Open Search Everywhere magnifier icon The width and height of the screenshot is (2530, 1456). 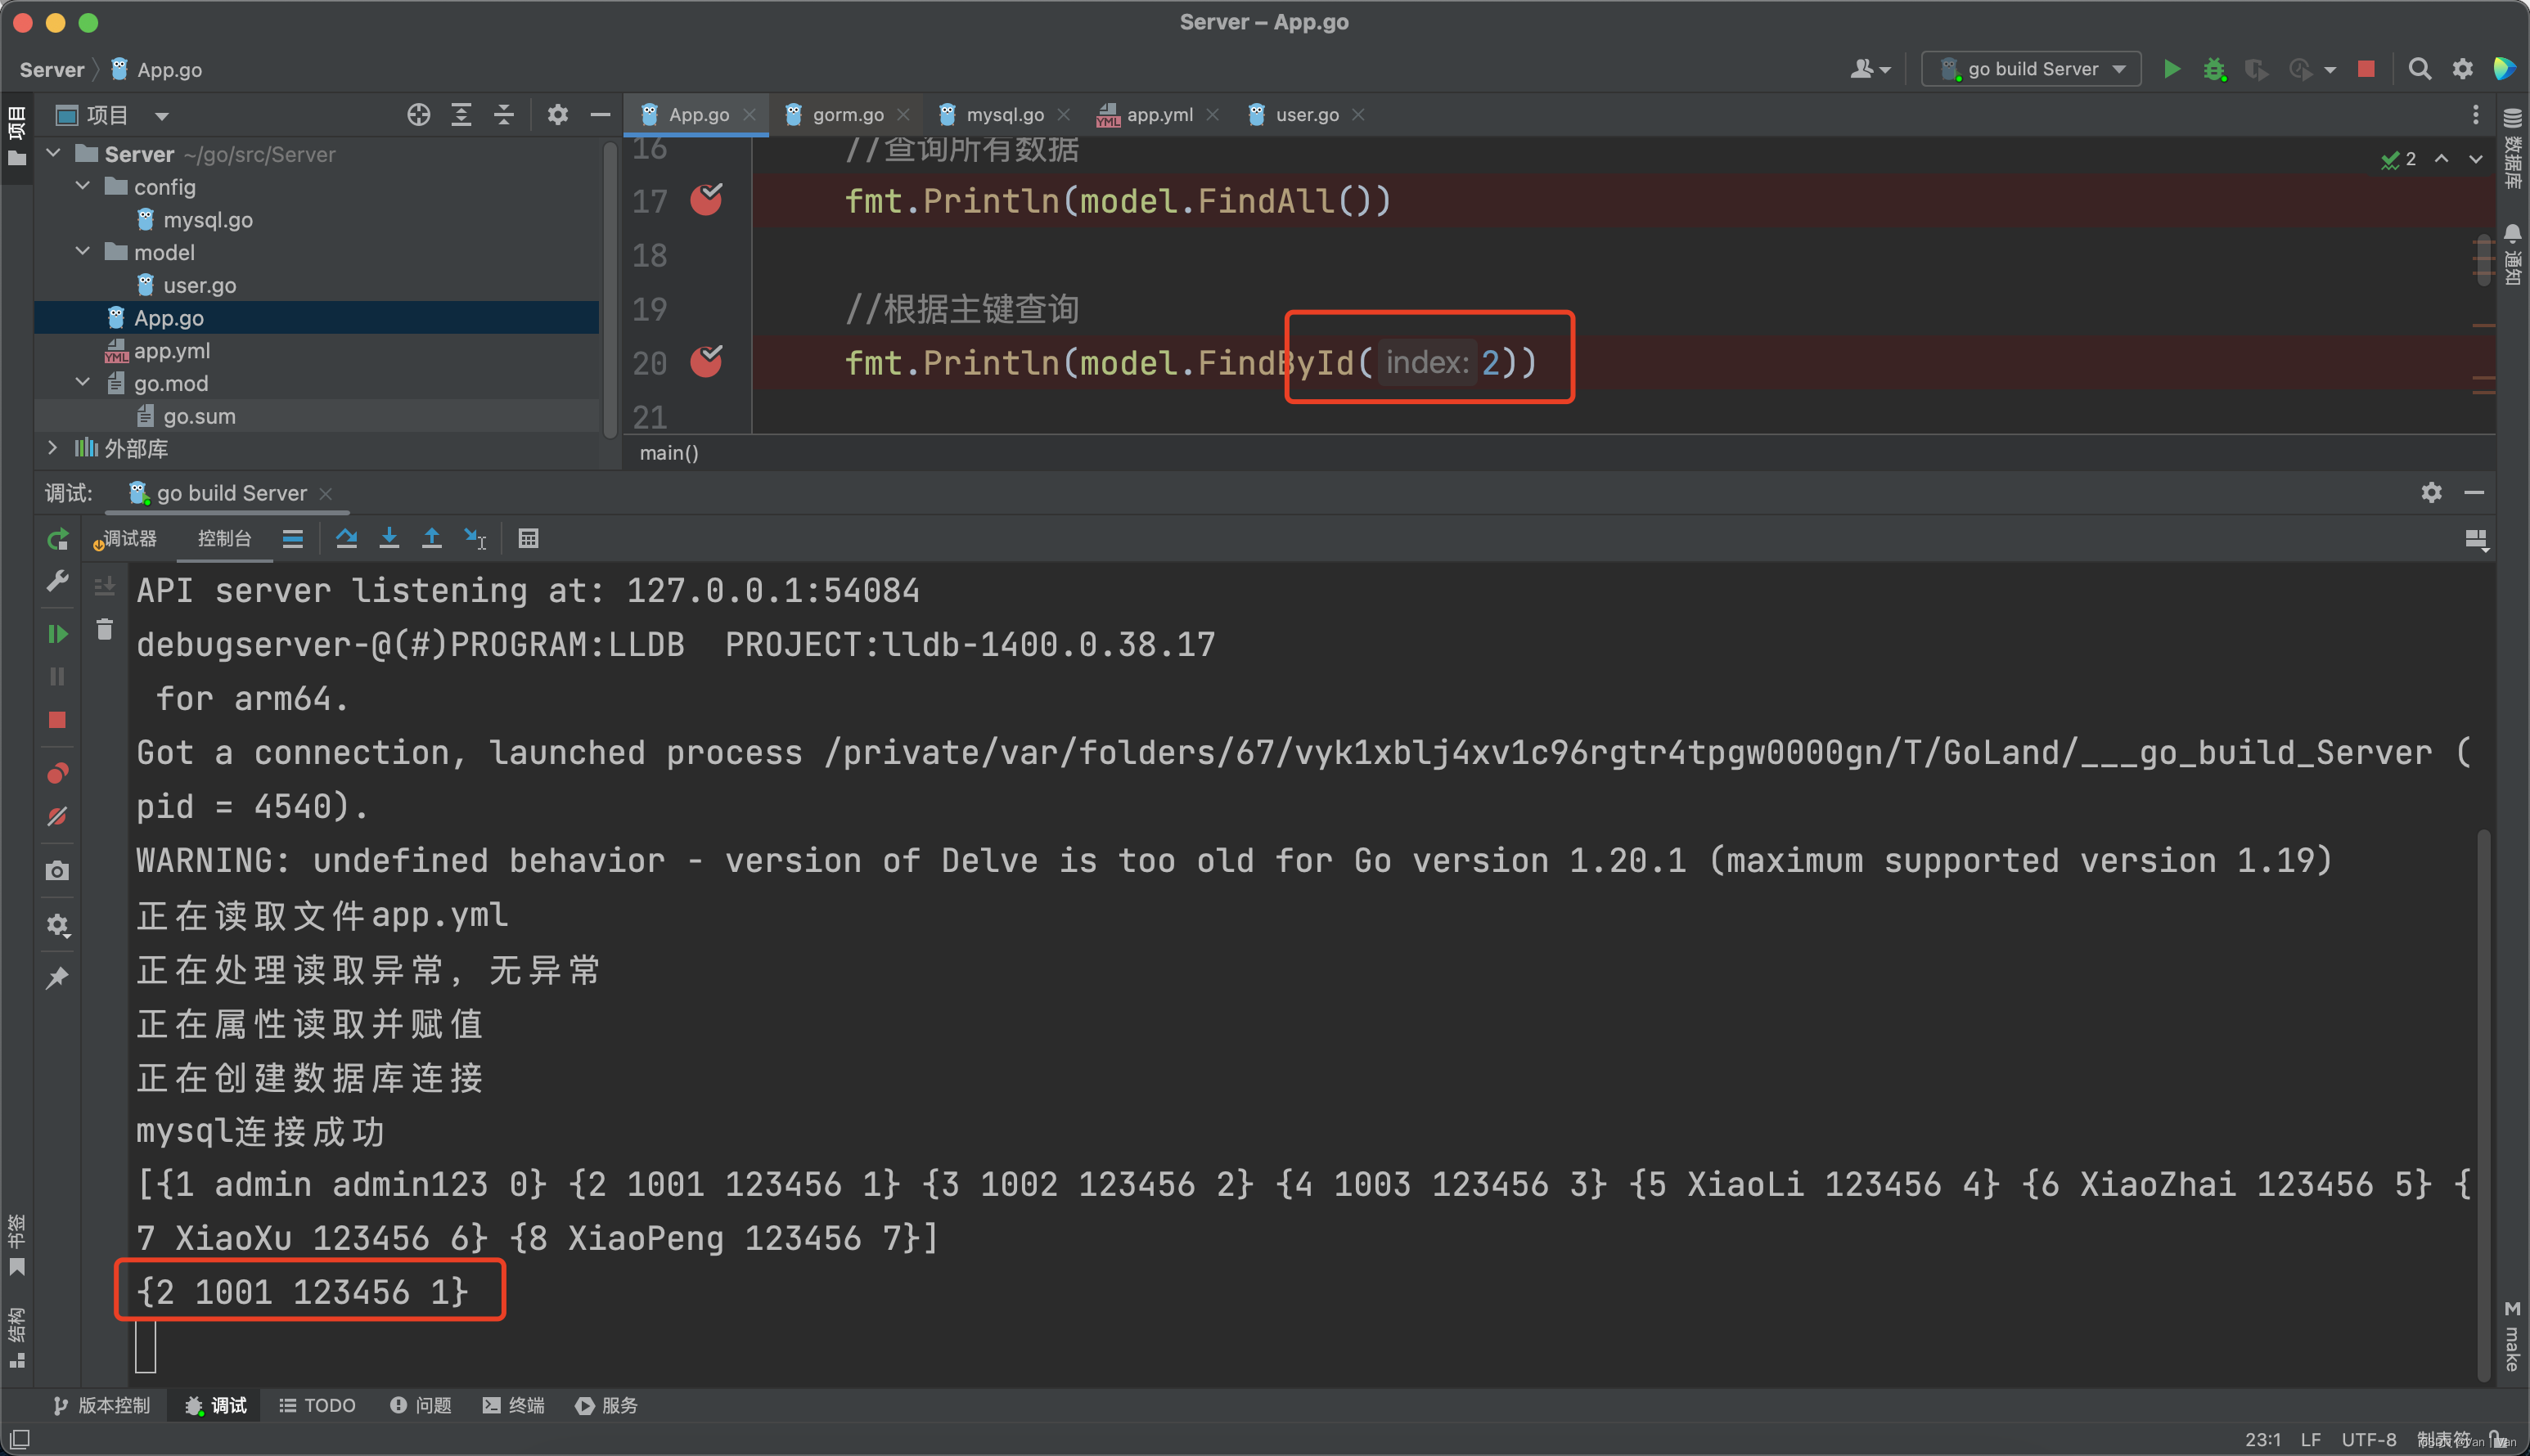point(2419,69)
